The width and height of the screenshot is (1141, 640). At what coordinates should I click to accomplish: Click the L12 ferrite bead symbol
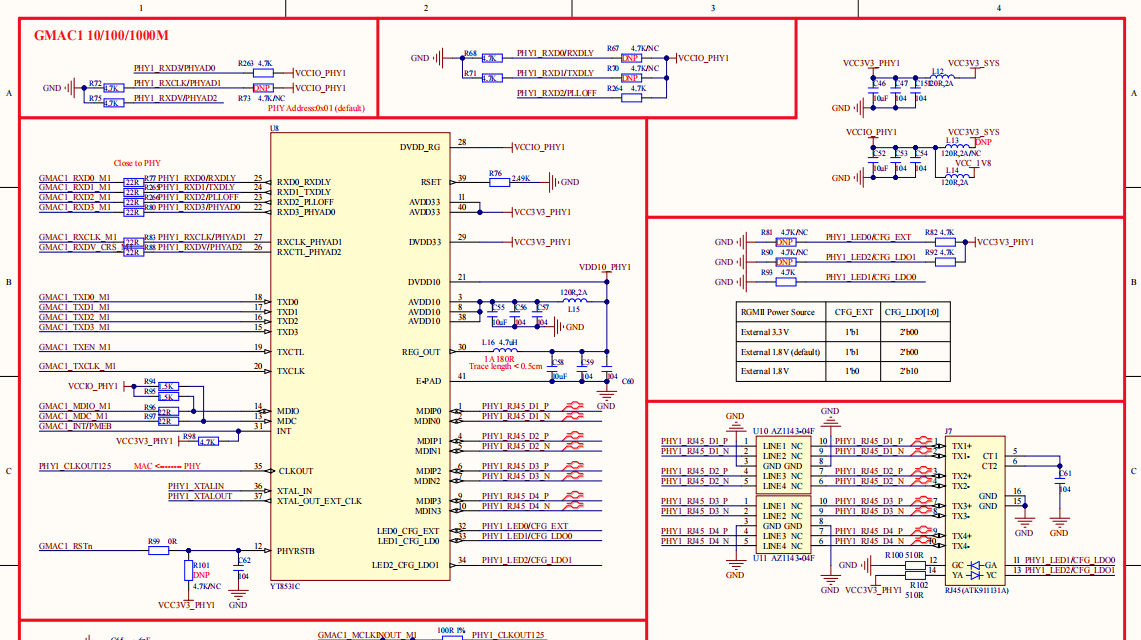click(x=941, y=76)
